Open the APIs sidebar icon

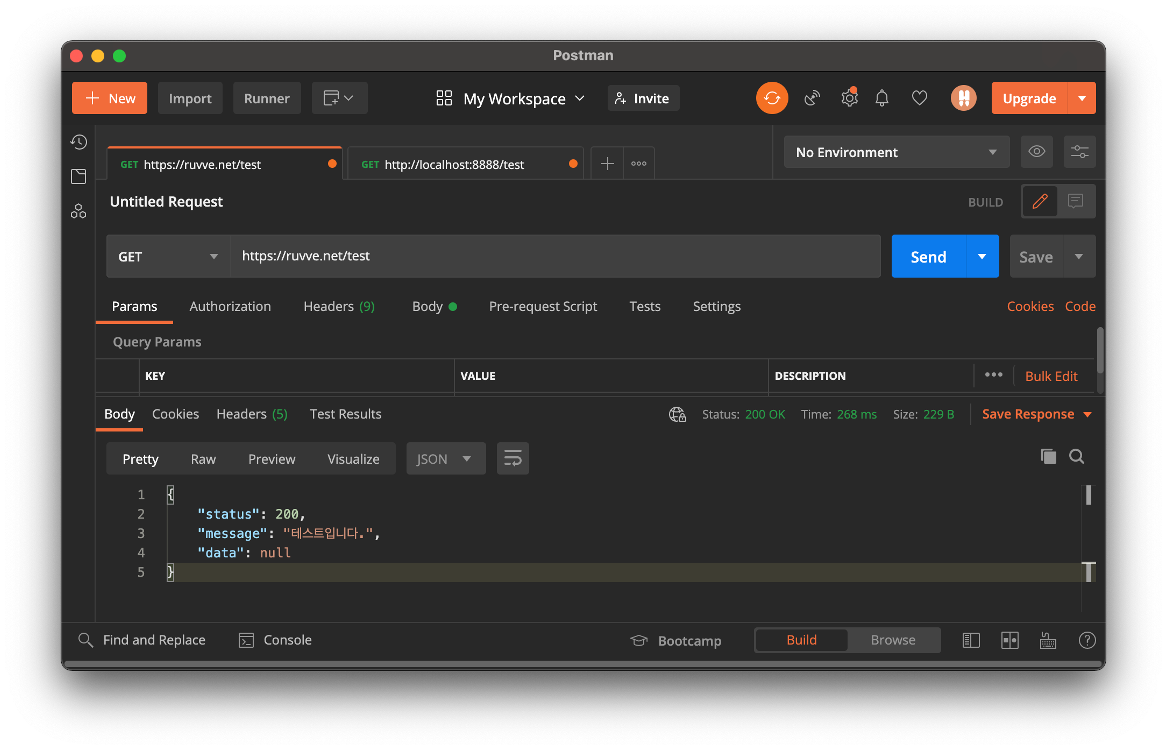pyautogui.click(x=79, y=211)
